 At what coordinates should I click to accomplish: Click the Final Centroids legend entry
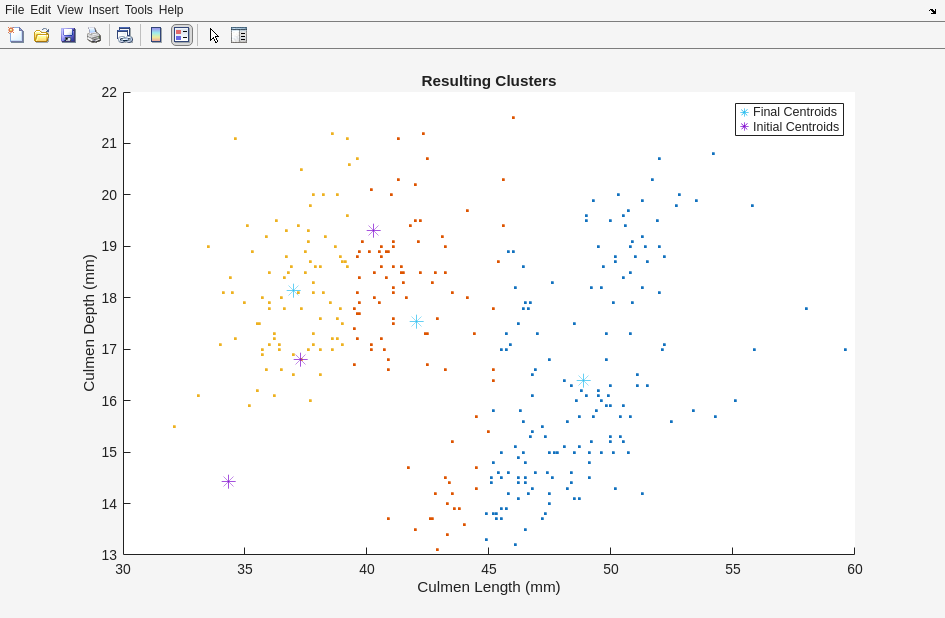794,112
